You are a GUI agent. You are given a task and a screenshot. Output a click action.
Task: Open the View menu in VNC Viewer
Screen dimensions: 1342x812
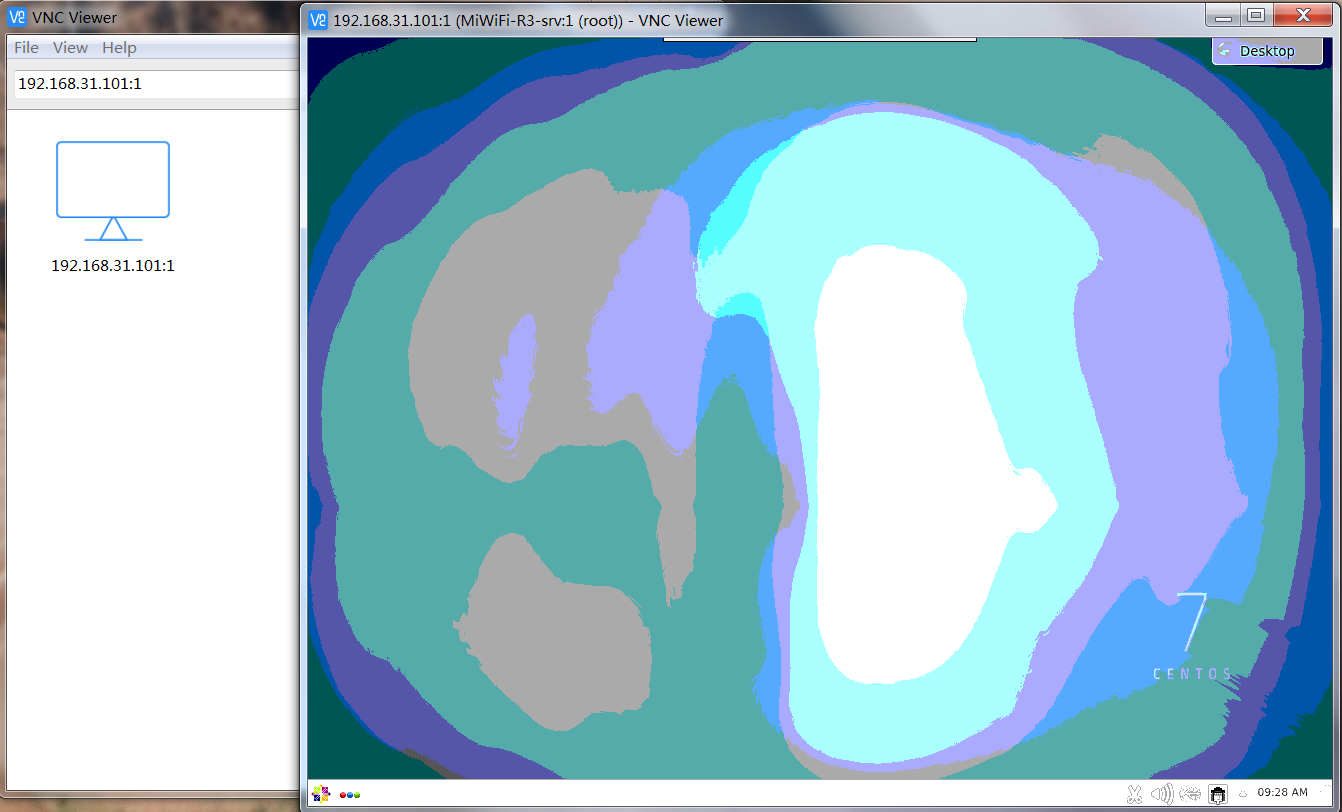(70, 48)
